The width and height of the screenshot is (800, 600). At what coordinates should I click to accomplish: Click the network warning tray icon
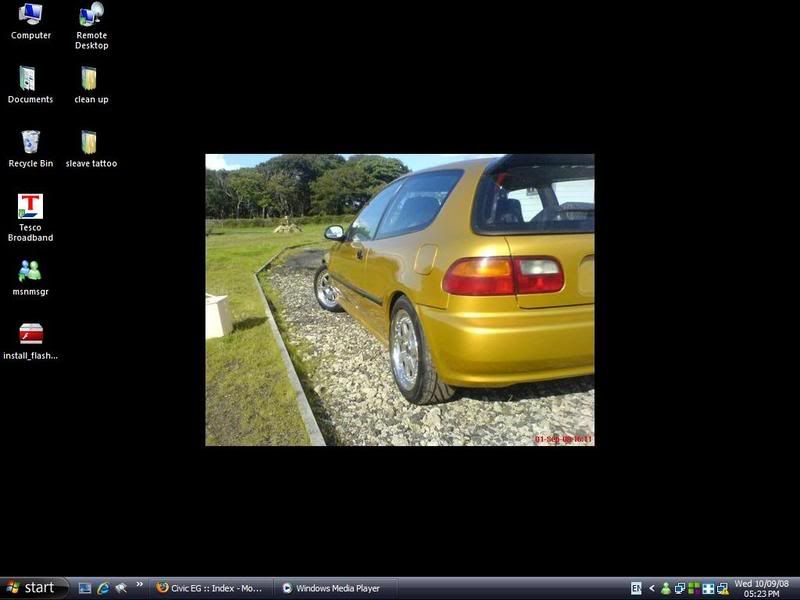[722, 589]
